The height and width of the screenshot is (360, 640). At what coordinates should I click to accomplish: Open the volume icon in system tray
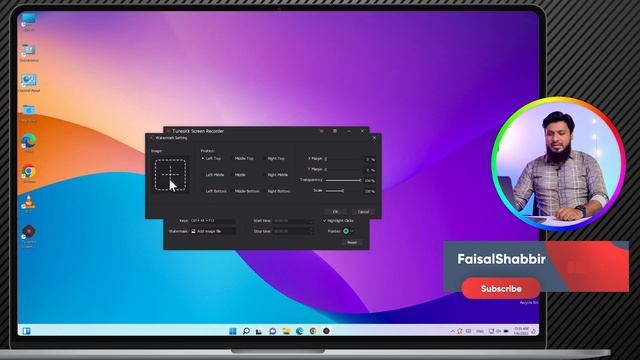[498, 331]
